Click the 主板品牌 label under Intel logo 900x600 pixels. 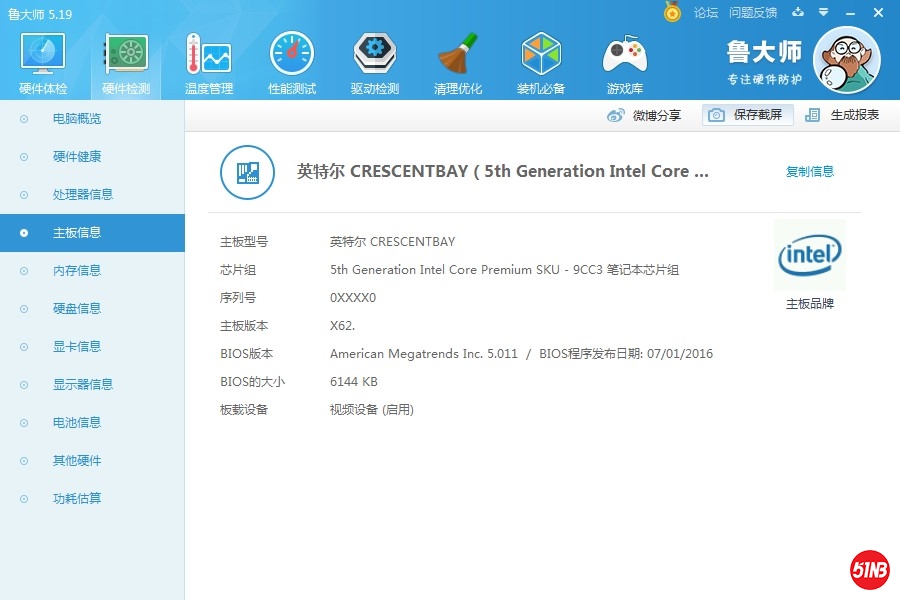(810, 304)
